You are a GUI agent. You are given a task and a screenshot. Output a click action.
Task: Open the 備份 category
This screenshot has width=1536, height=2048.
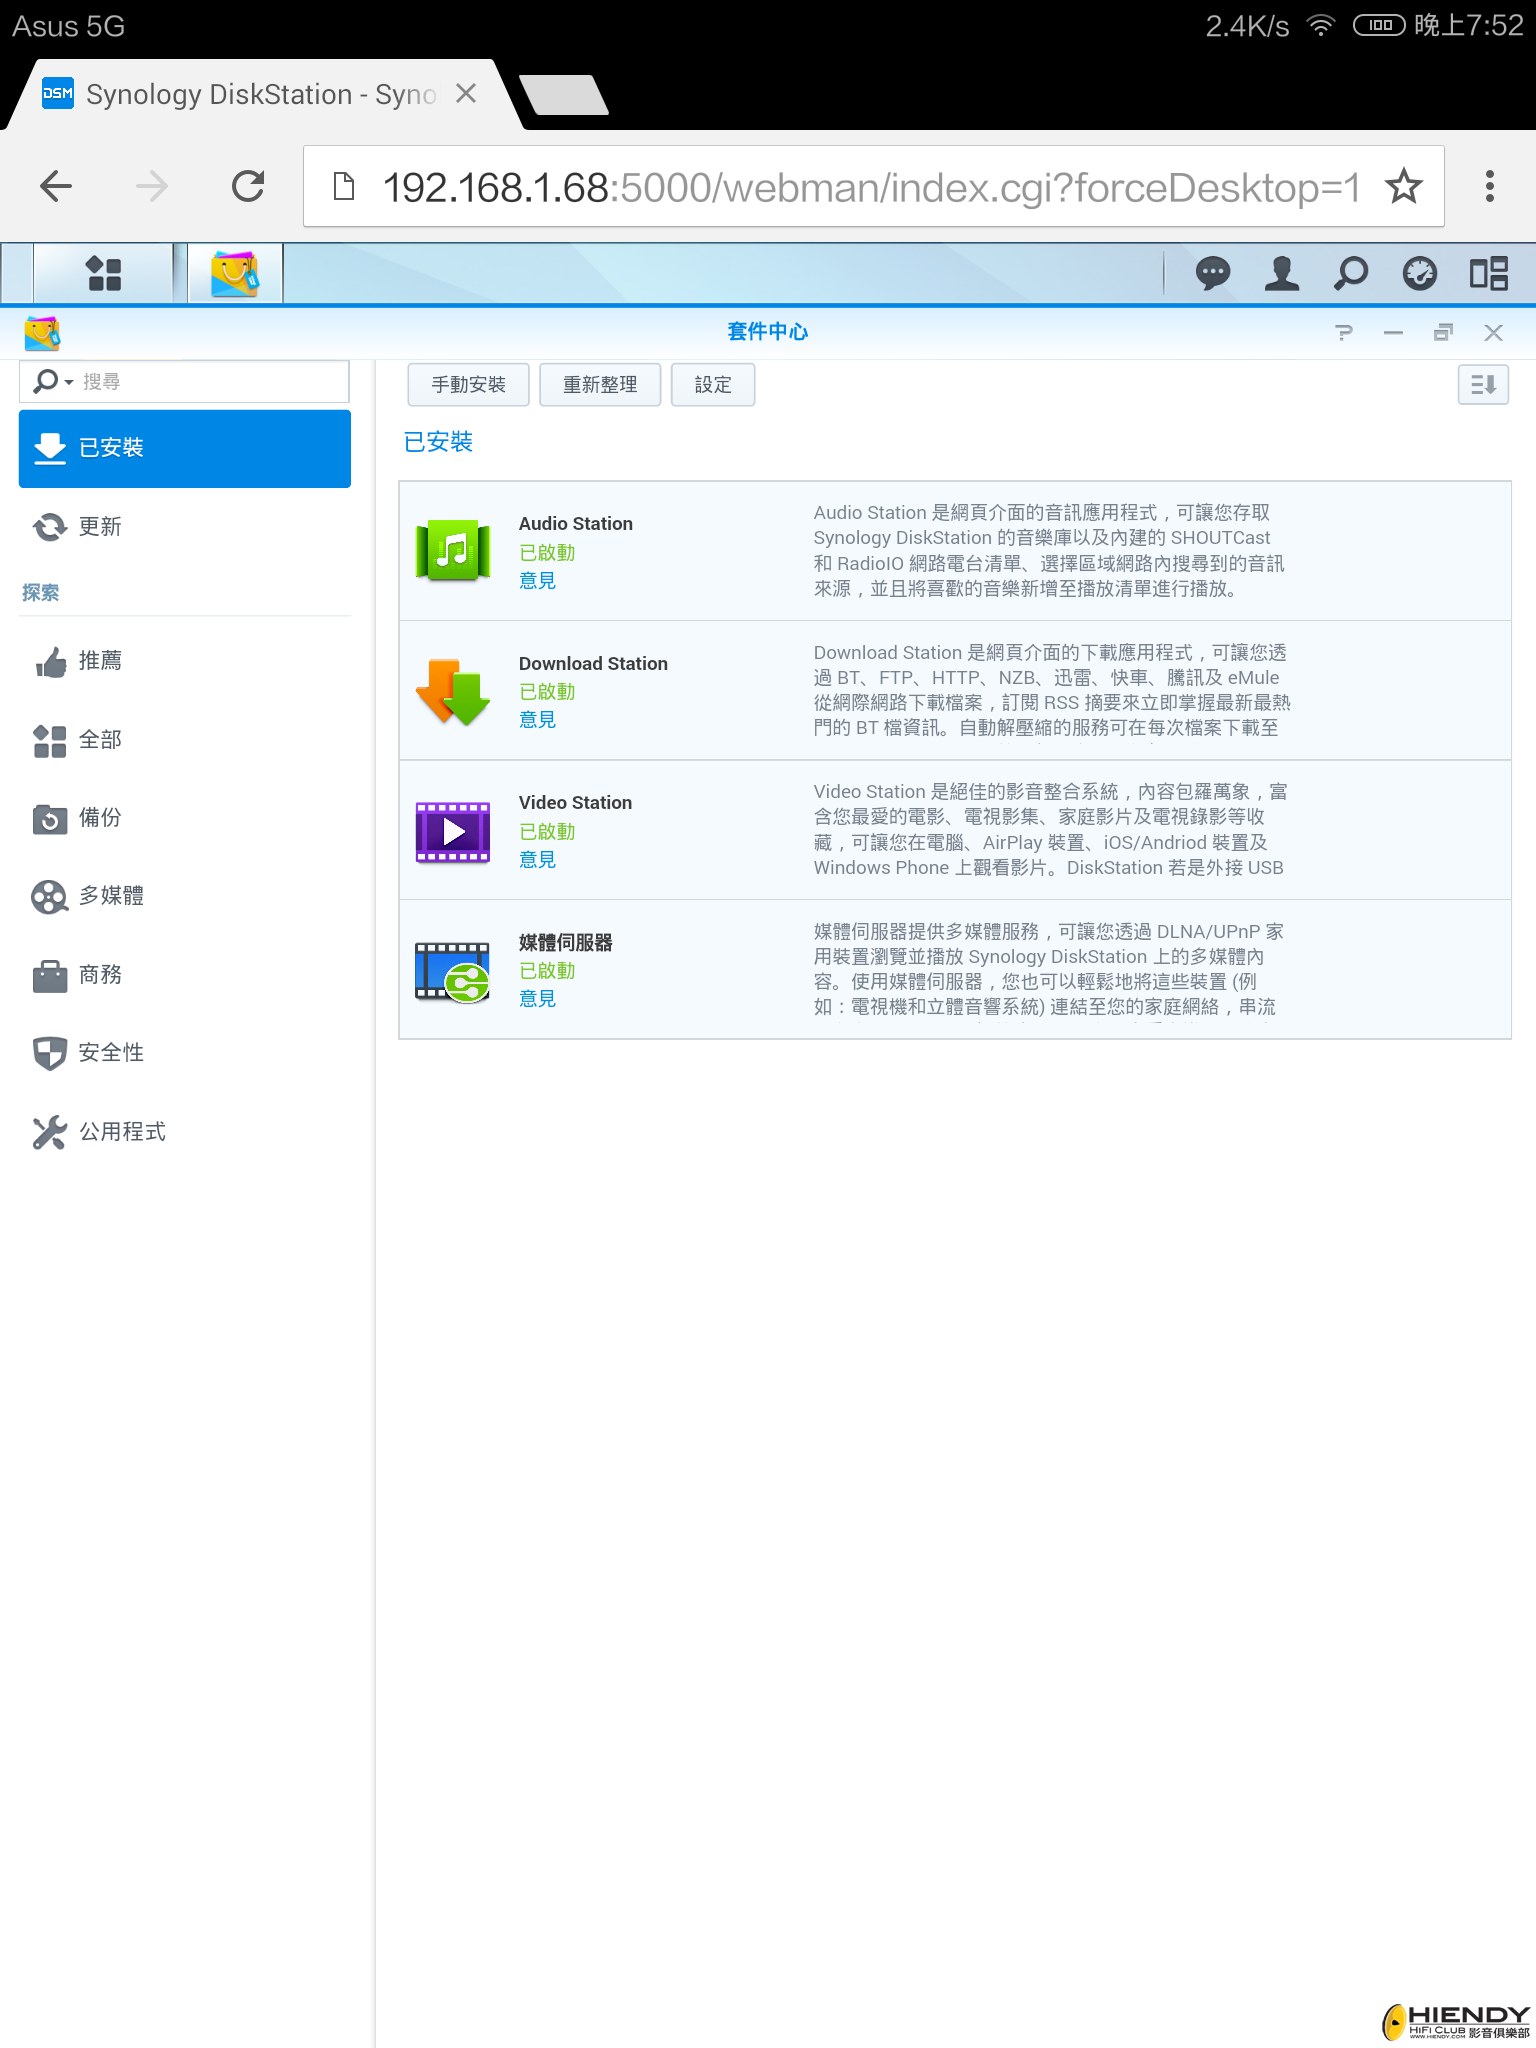(x=185, y=818)
